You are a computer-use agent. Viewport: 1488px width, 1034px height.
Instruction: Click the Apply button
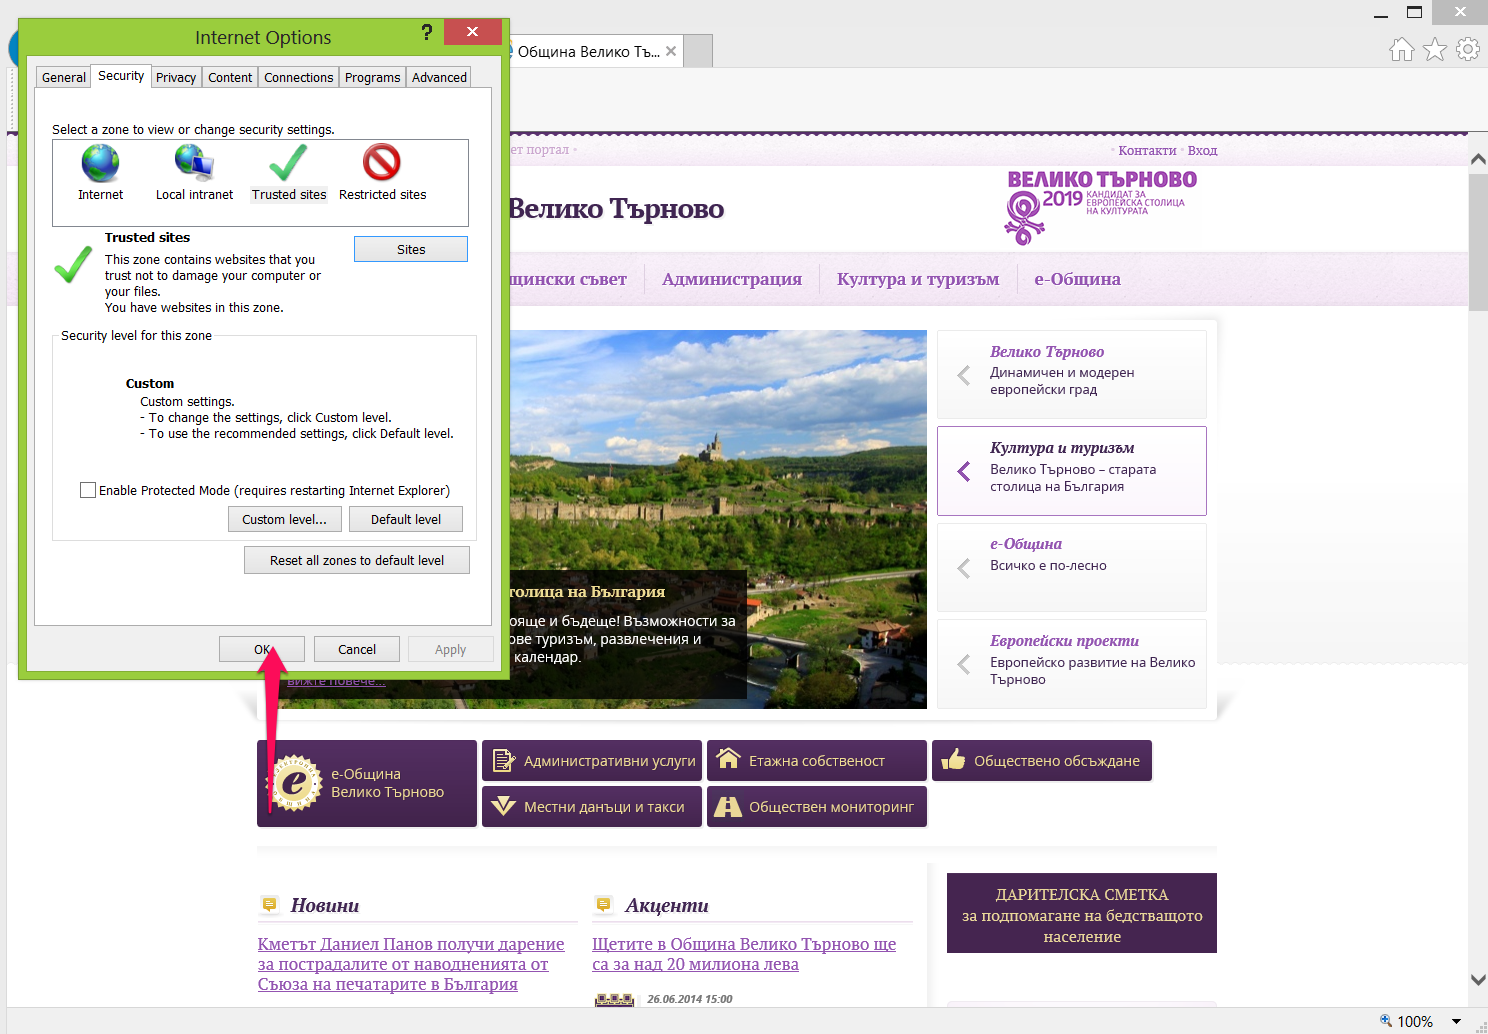tap(451, 649)
